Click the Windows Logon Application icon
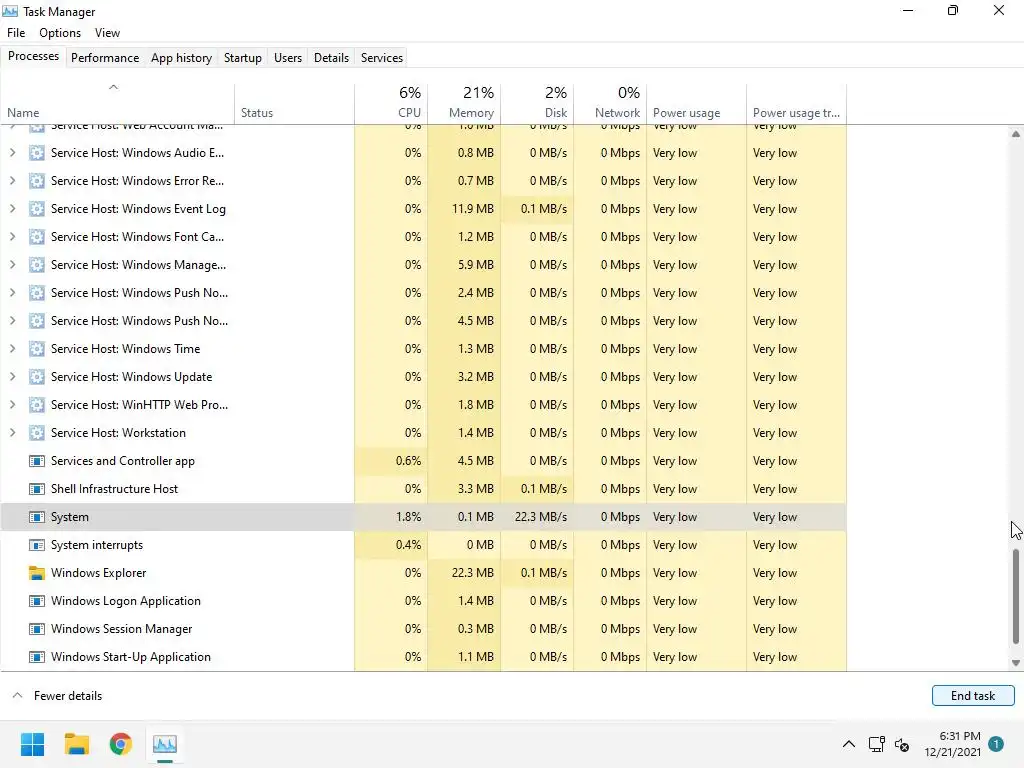1024x768 pixels. pyautogui.click(x=37, y=601)
